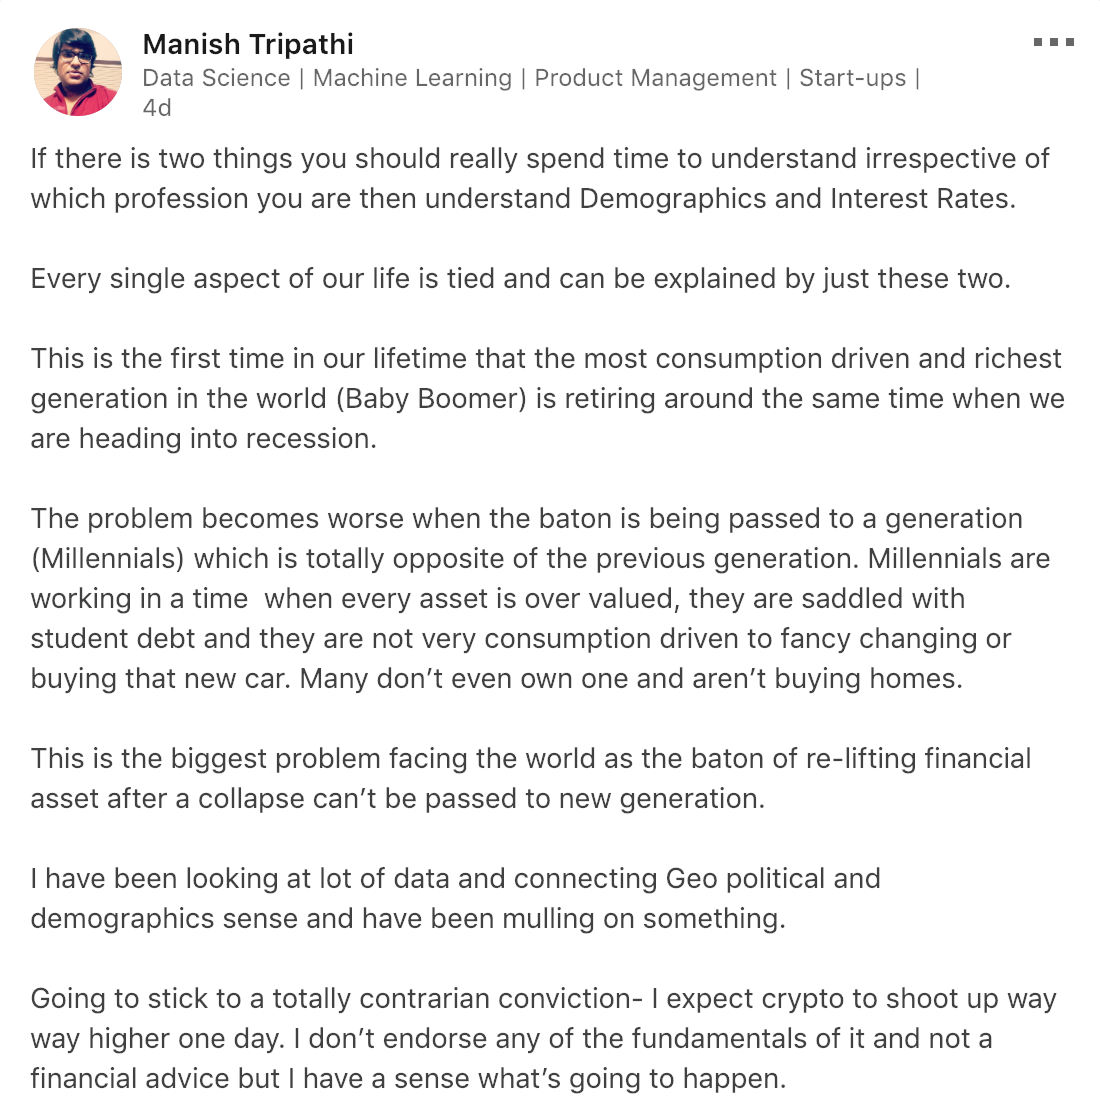Click the 'Product Management' headline segment

click(655, 78)
